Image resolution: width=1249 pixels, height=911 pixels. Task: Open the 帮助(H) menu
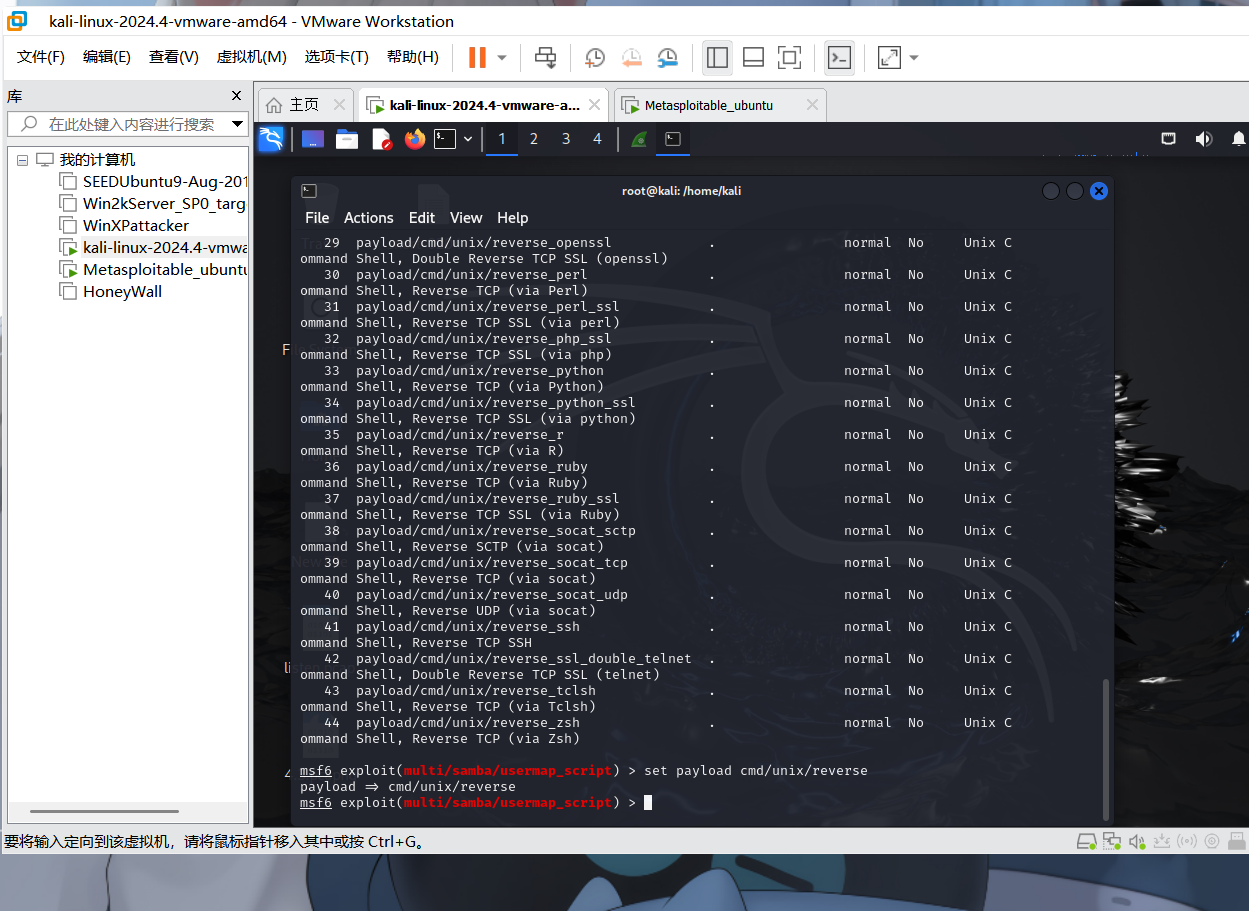[413, 57]
